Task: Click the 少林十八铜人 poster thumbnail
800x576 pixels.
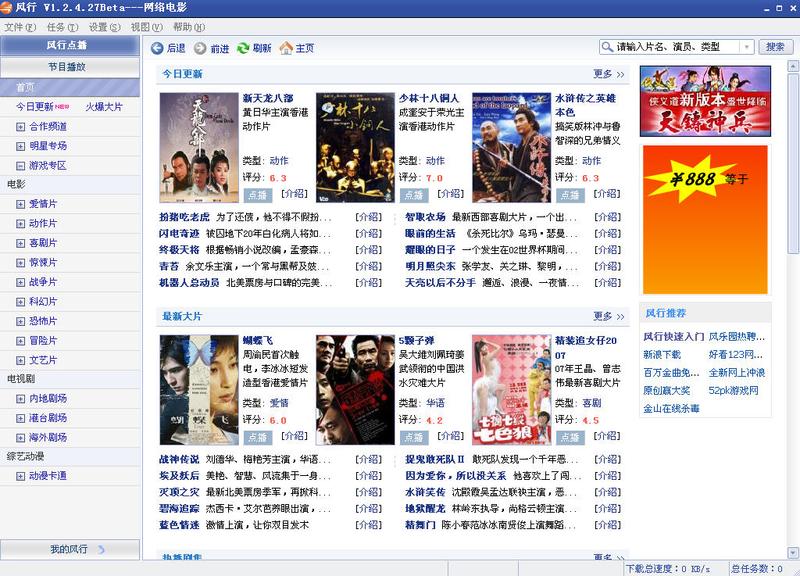Action: 355,147
